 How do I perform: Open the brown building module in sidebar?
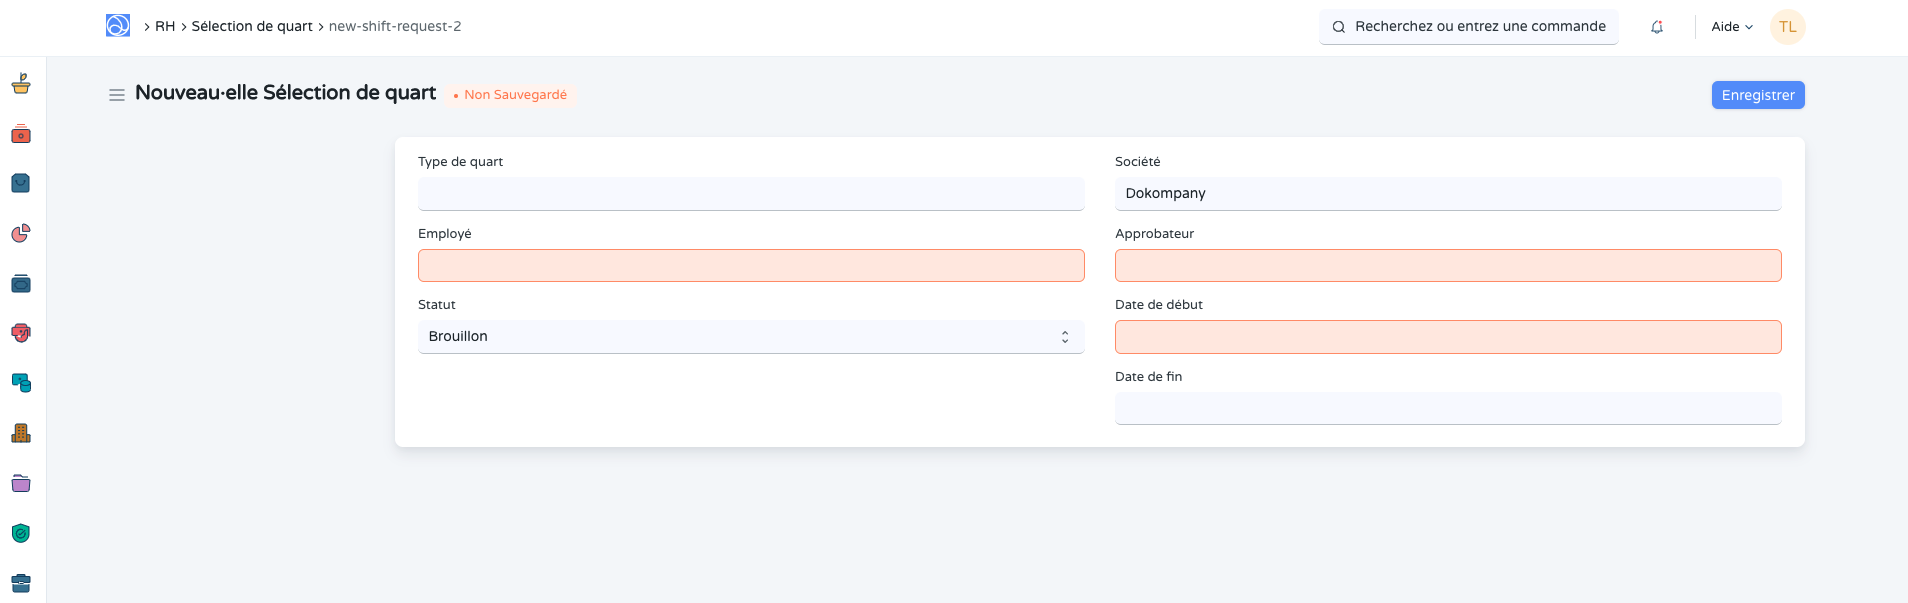click(21, 433)
